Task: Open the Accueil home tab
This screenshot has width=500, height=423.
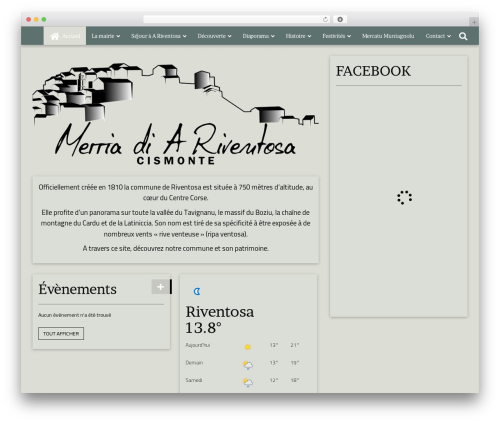Action: tap(65, 36)
